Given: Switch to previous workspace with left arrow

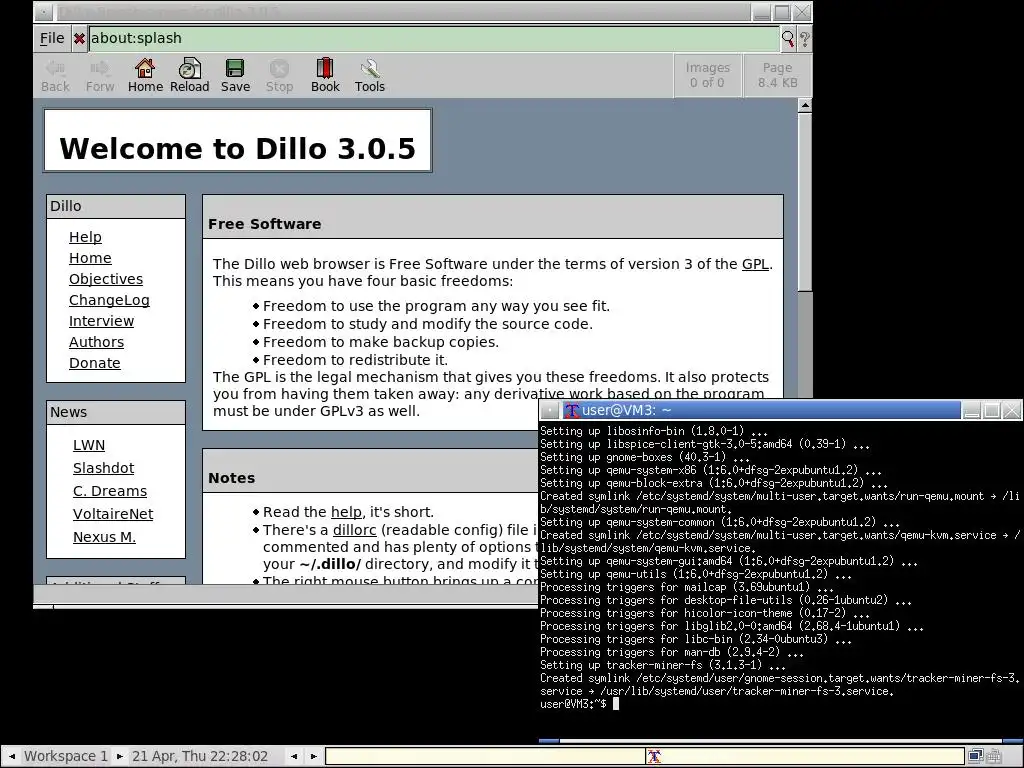Looking at the screenshot, I should tap(11, 756).
